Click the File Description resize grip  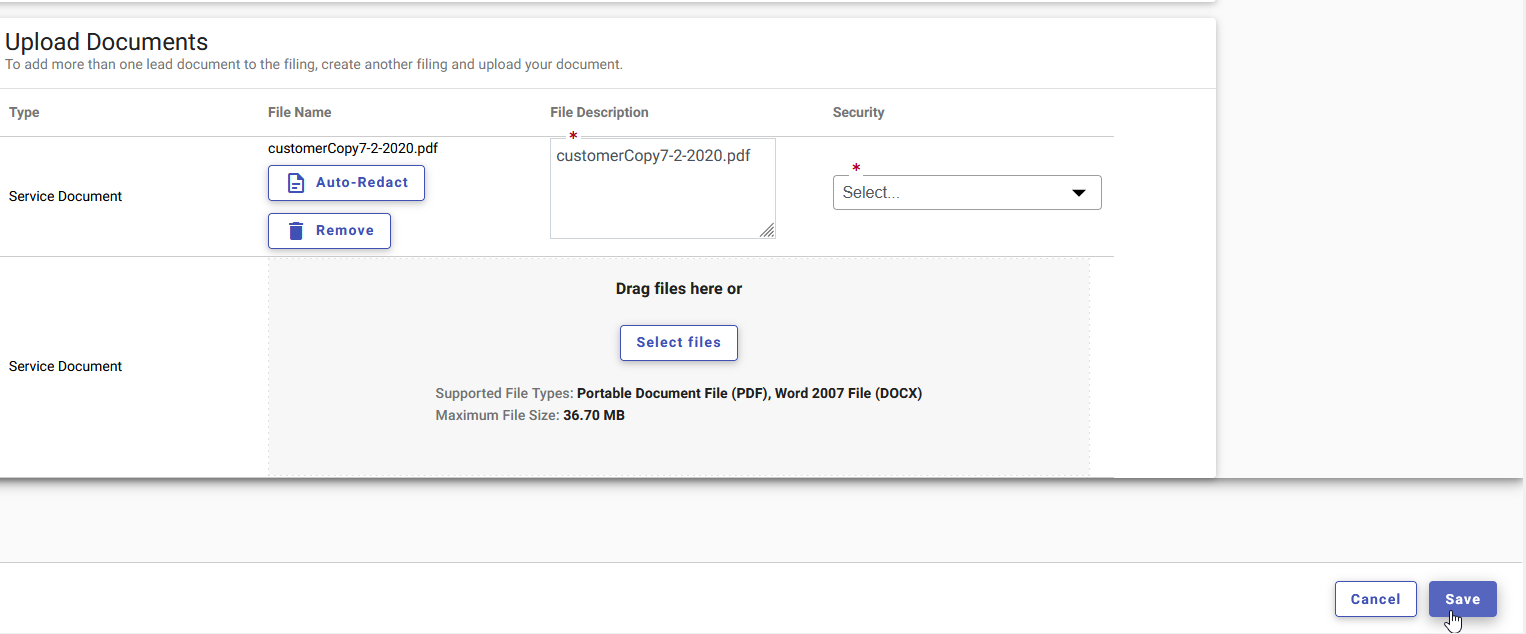click(768, 232)
